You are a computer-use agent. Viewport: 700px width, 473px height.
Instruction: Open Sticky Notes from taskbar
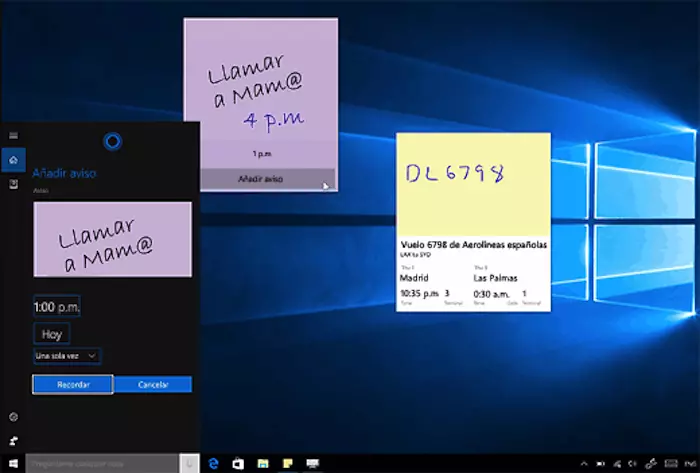(287, 463)
